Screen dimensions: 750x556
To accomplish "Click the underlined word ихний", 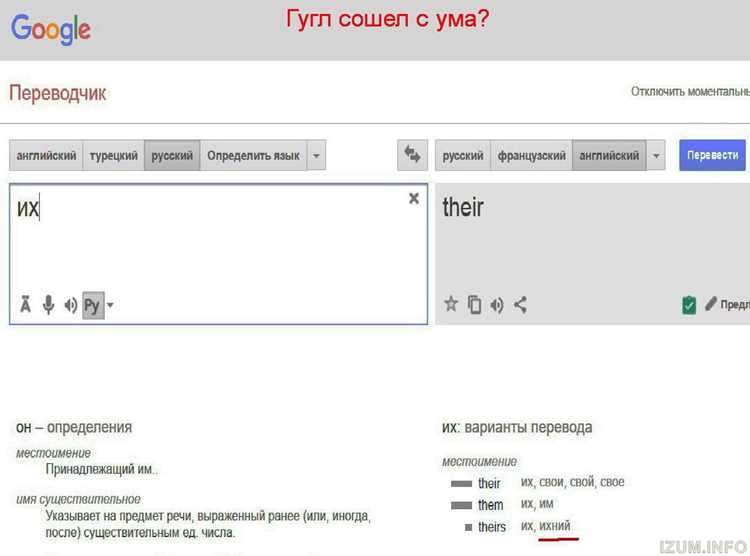I will coord(555,525).
